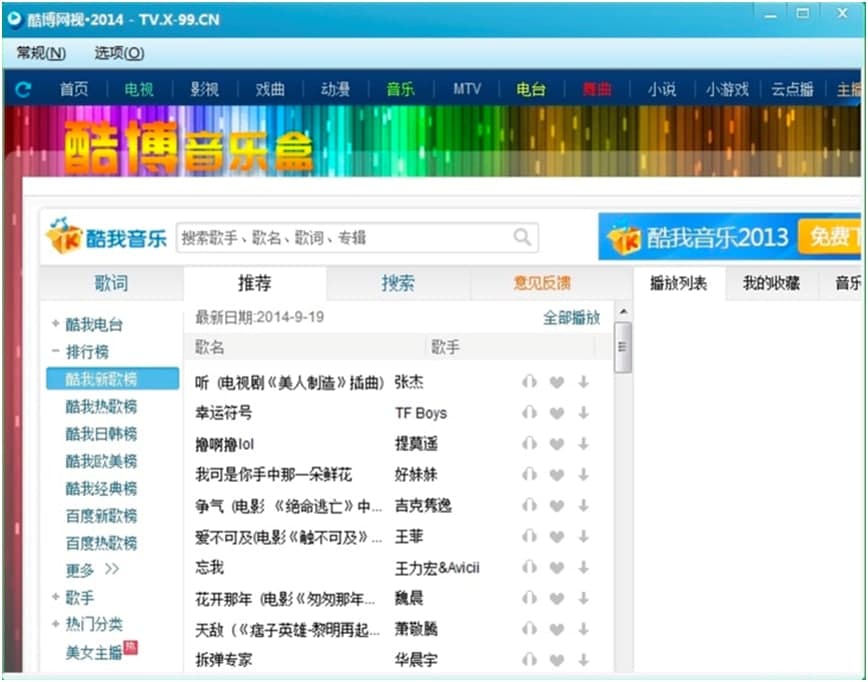
Task: Play 幸运符号 with its headphone icon
Action: tap(529, 413)
